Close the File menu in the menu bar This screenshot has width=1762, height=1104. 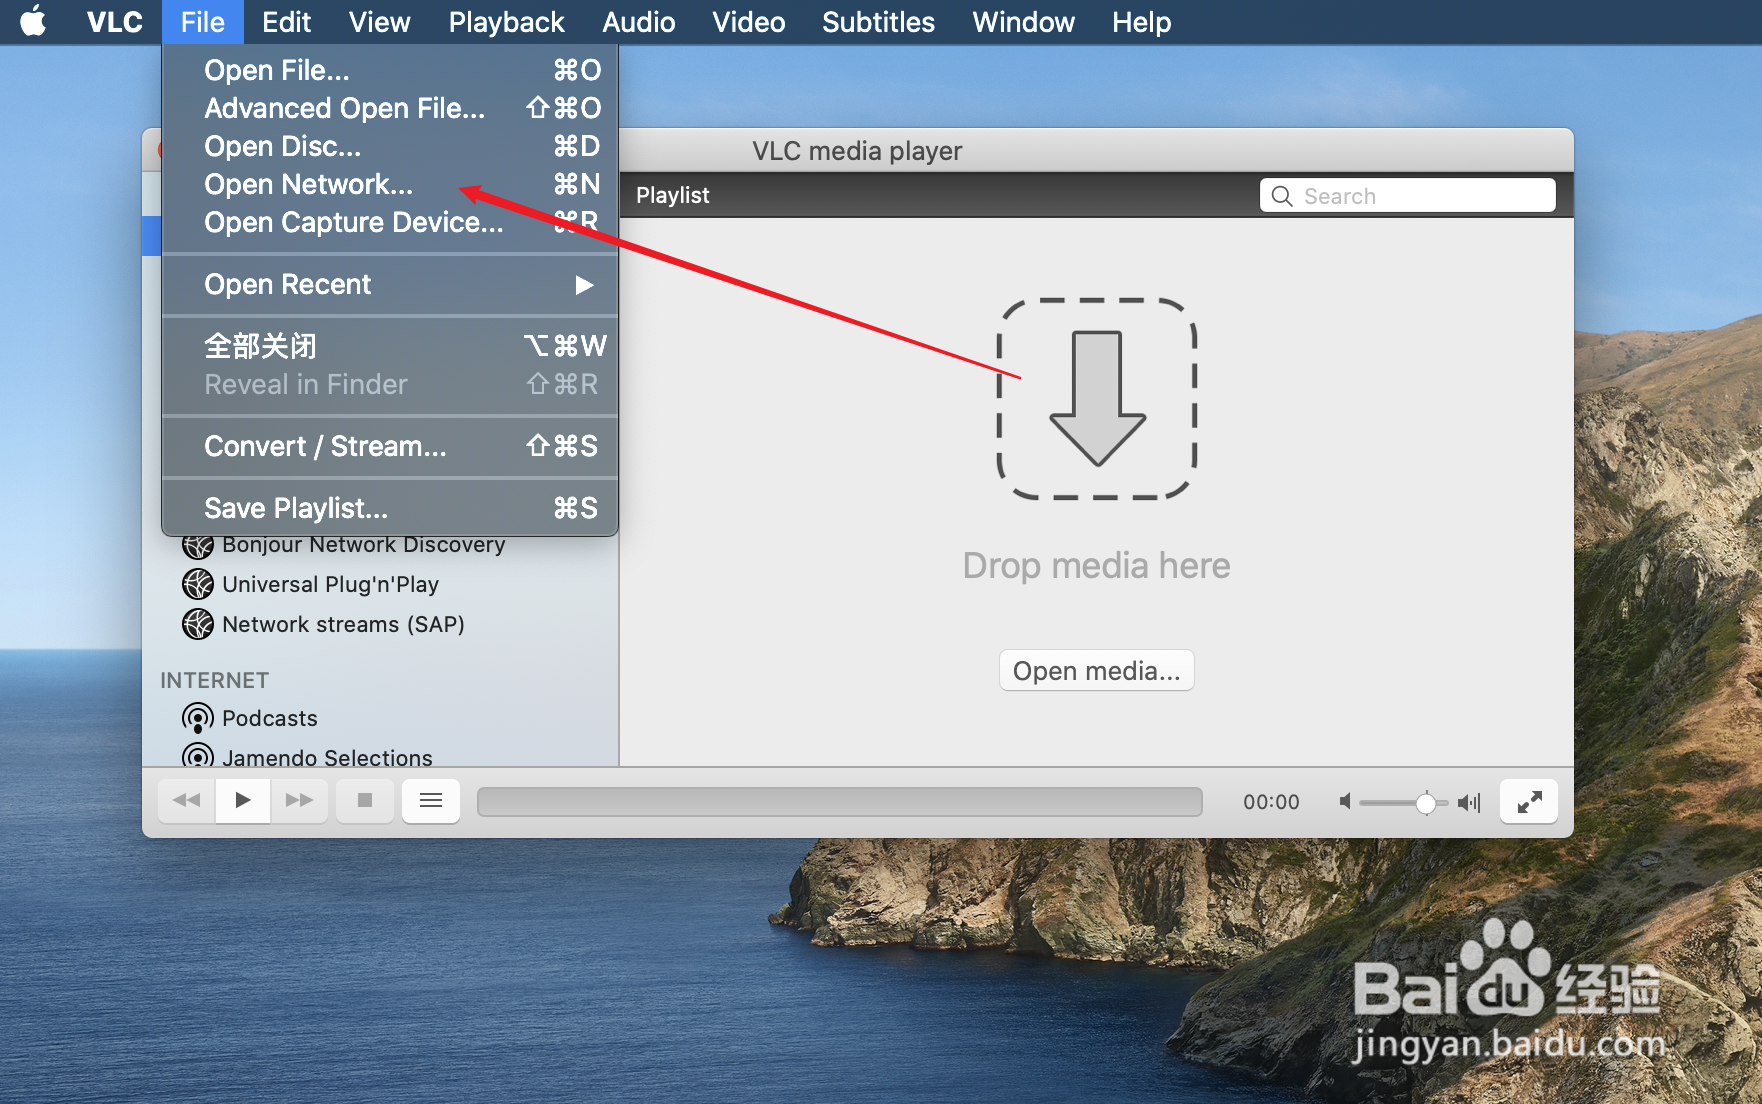[203, 22]
